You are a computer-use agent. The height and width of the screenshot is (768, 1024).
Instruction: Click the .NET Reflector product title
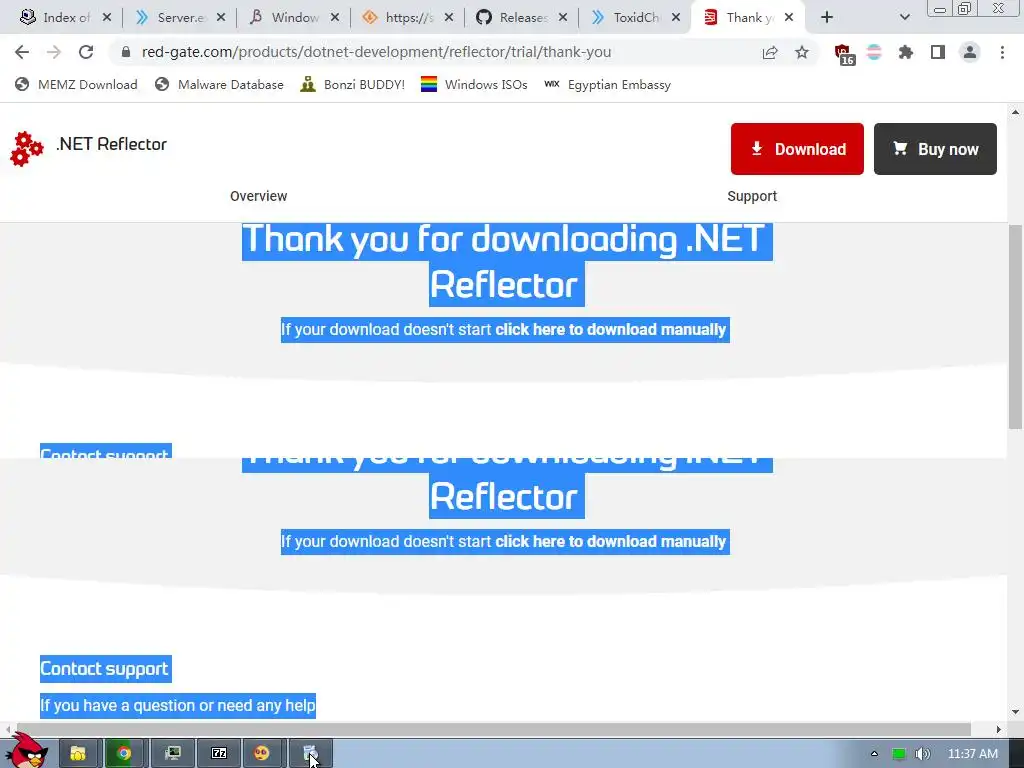click(111, 144)
